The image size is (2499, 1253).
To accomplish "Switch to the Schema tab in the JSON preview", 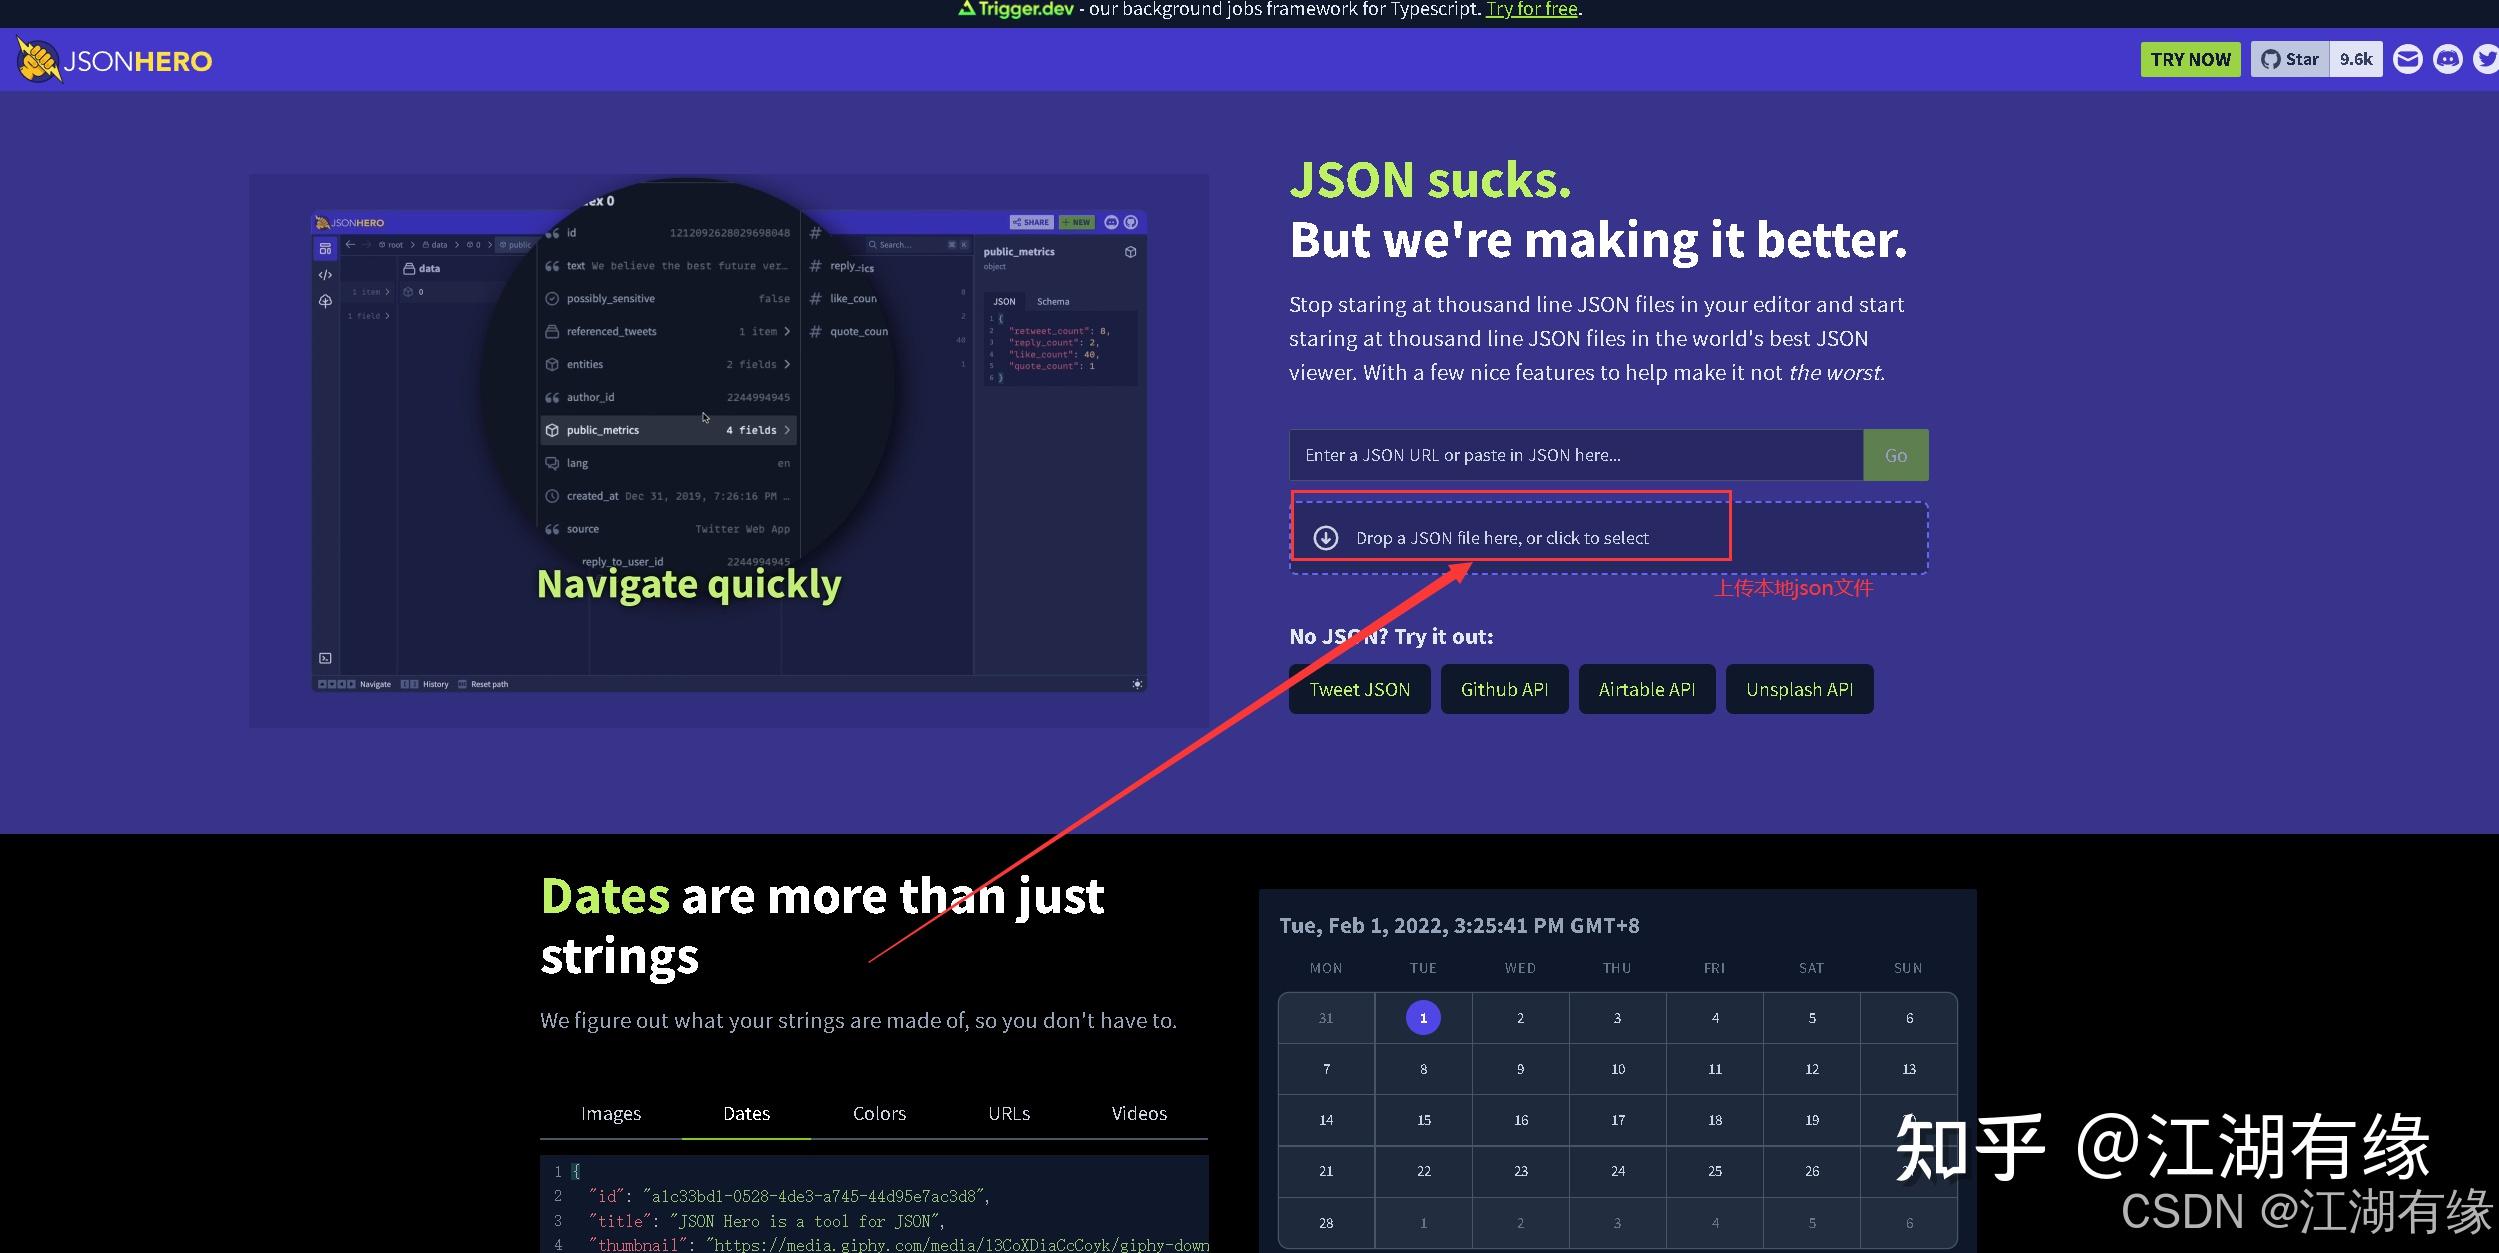I will pos(1052,301).
